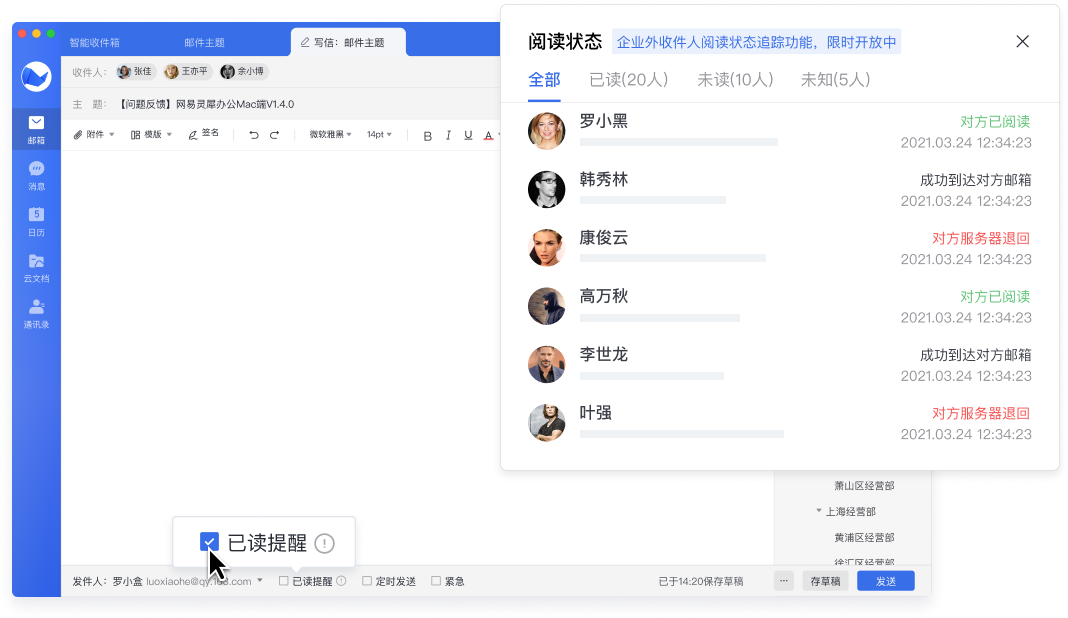Click the 存草稿 save draft button

pyautogui.click(x=825, y=581)
